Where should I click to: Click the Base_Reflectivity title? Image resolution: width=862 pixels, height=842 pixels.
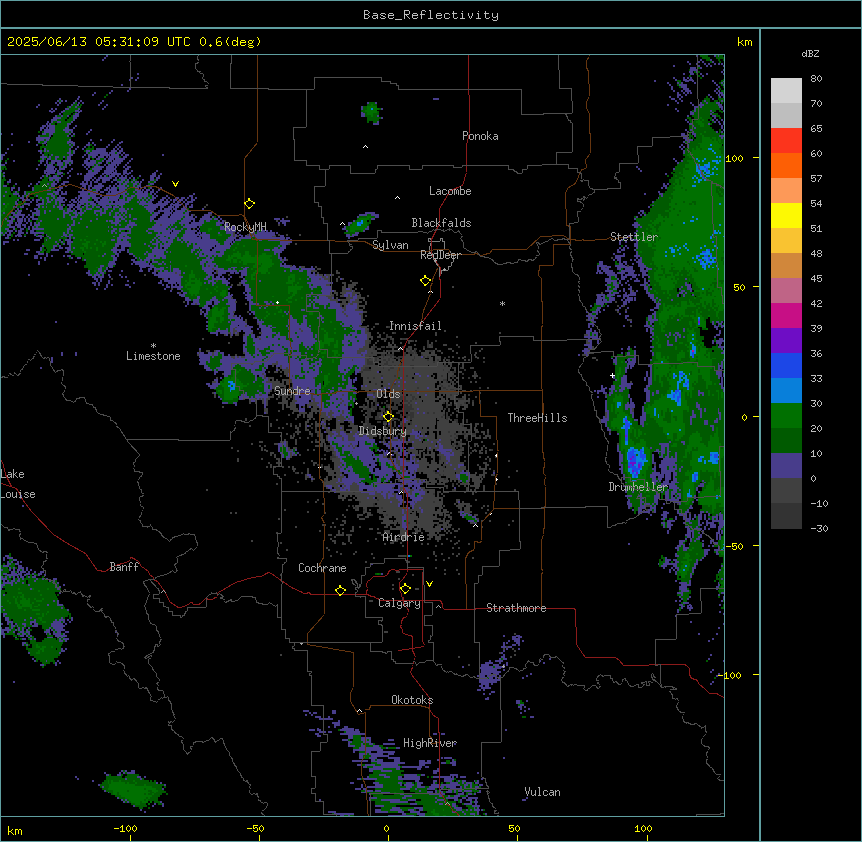431,15
